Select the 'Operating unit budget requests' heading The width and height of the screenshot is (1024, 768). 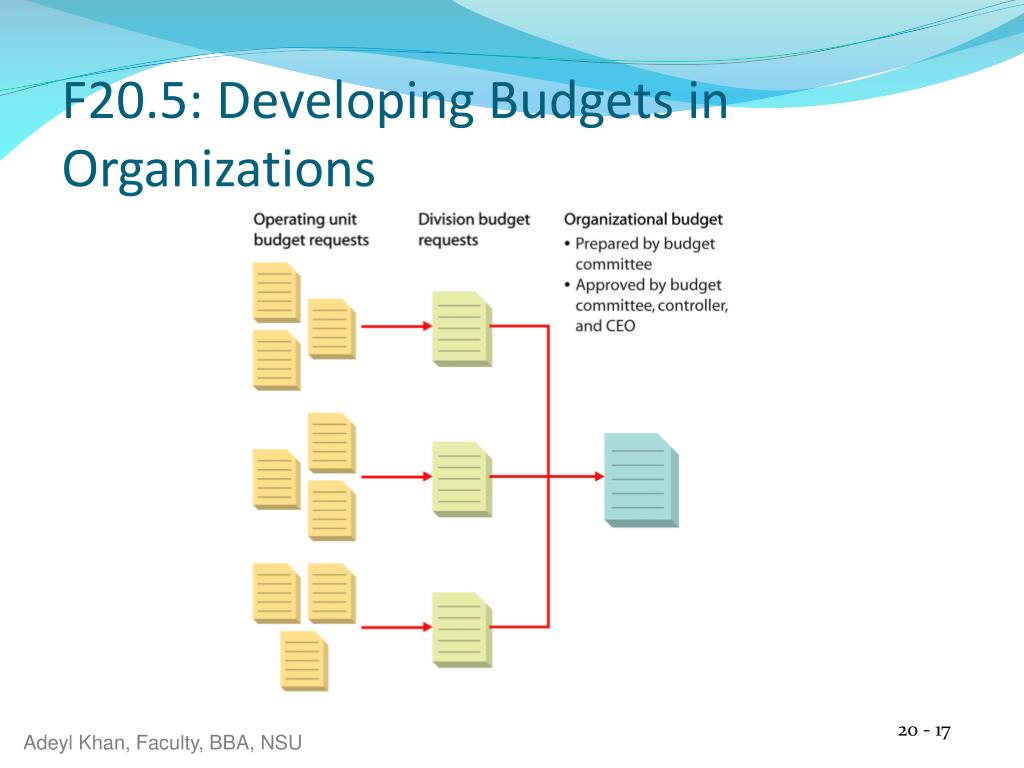click(x=311, y=230)
